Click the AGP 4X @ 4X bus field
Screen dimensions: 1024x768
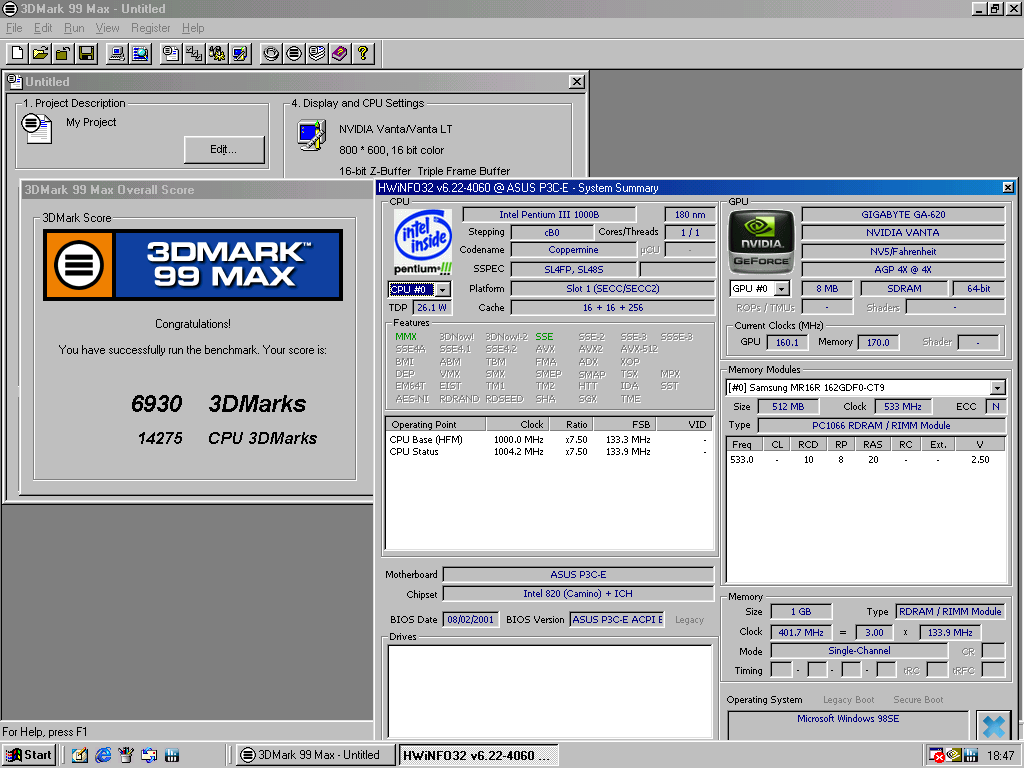click(903, 270)
